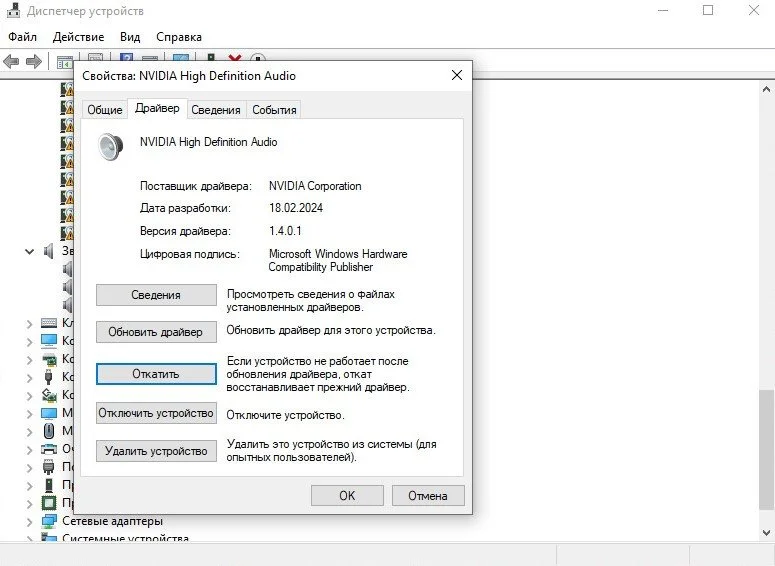Expand the ports connector category
The image size is (775, 566).
point(29,468)
